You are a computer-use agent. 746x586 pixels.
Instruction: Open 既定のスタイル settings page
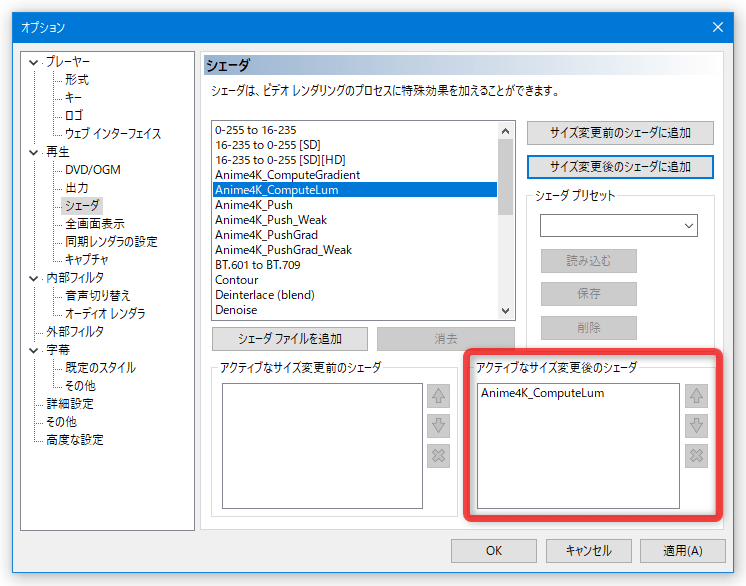tap(100, 368)
